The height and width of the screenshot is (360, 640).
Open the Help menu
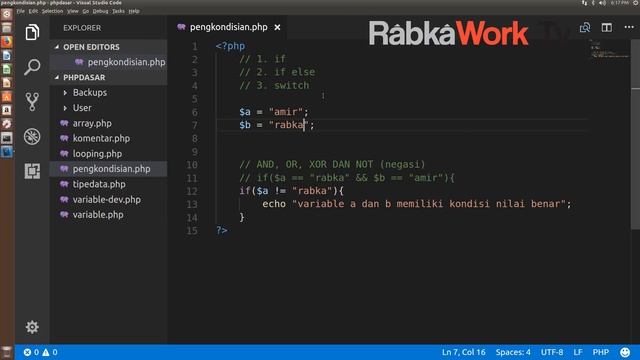tap(134, 11)
